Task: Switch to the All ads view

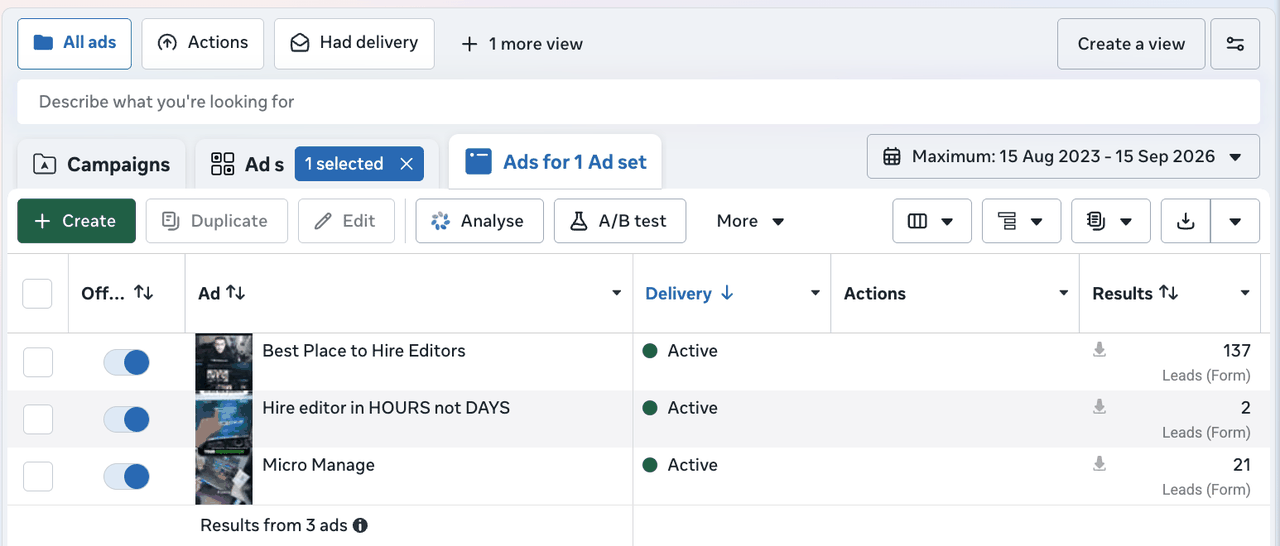Action: (74, 43)
